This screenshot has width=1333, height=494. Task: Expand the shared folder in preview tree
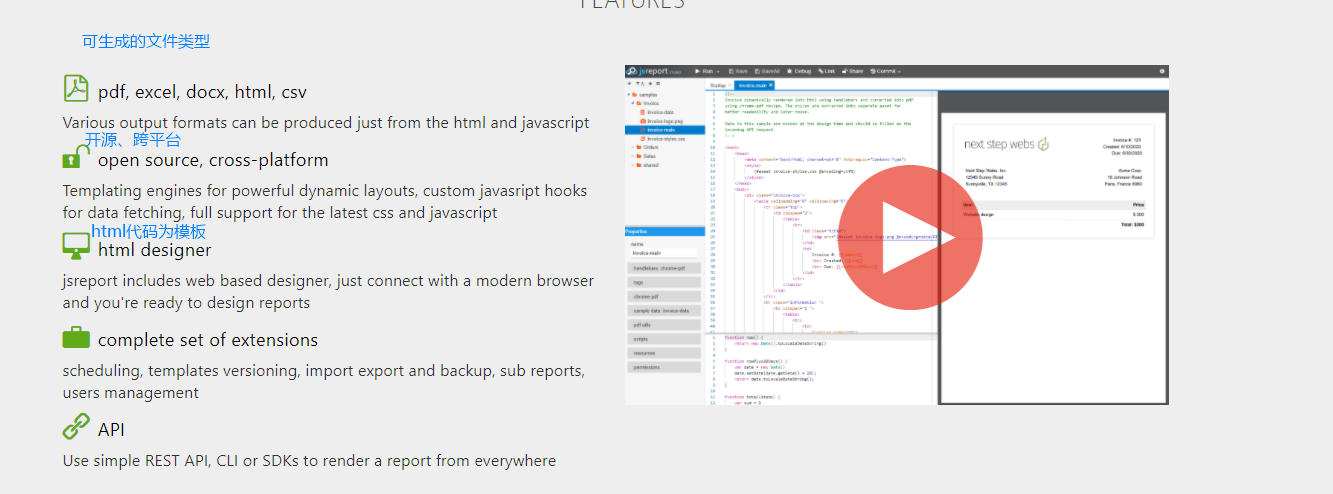click(x=633, y=165)
